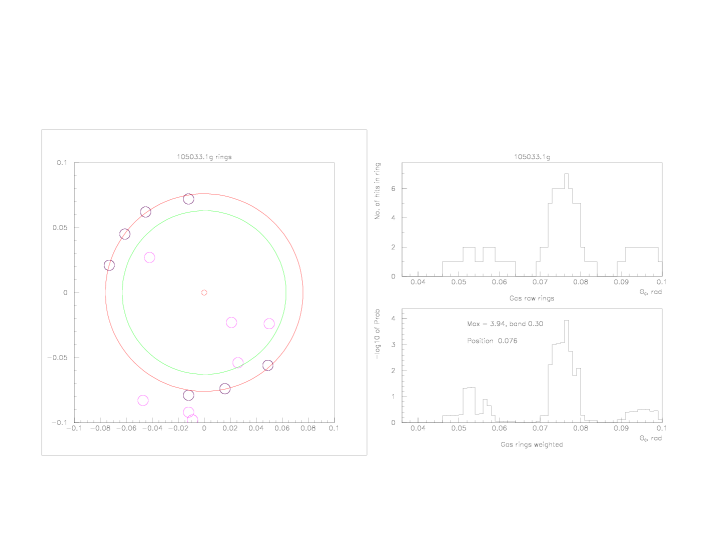Click the '0.08' x-axis tick label in rings plot

(x=308, y=428)
